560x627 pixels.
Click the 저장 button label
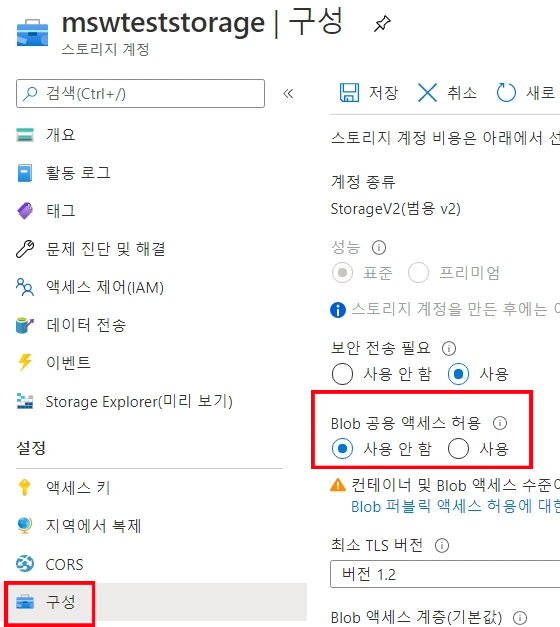[383, 93]
